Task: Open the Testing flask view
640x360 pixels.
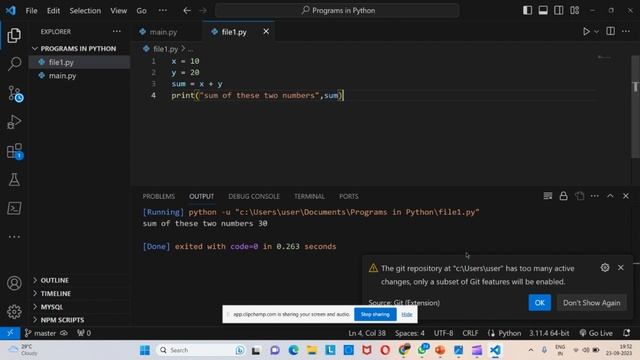Action: coord(14,180)
